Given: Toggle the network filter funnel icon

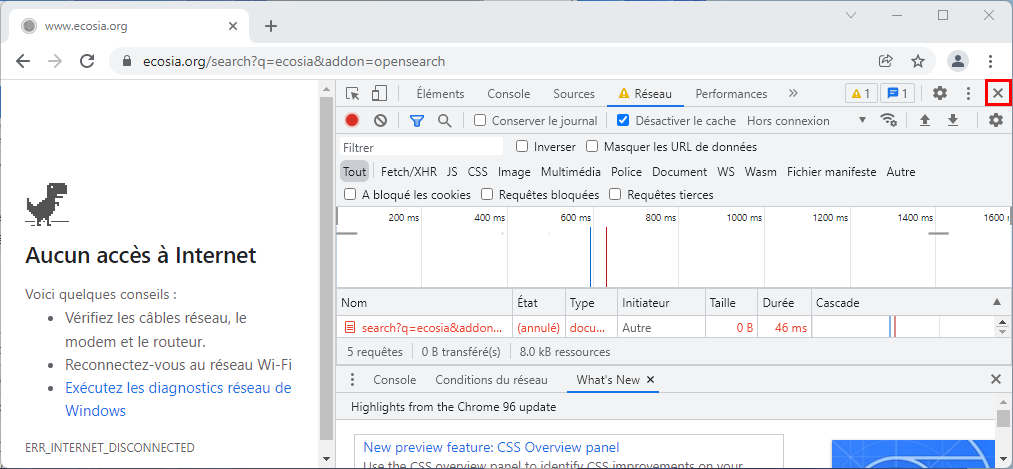Looking at the screenshot, I should [x=417, y=120].
